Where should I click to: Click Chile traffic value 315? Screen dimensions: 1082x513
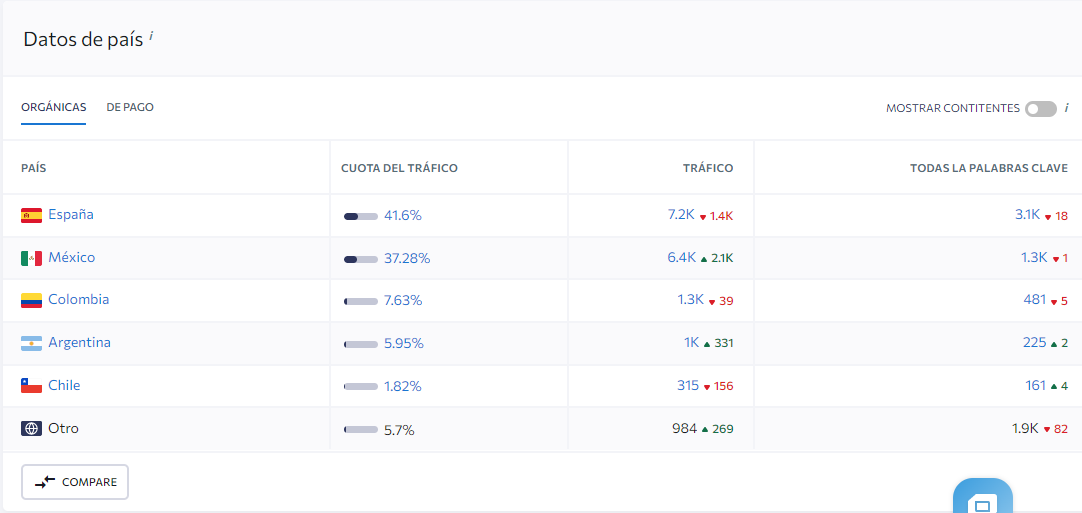[688, 385]
